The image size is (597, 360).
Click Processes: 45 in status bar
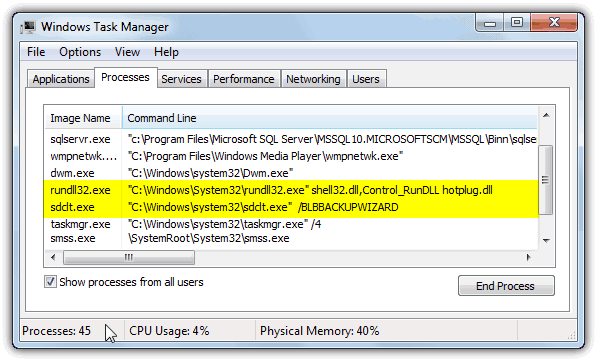pyautogui.click(x=57, y=331)
